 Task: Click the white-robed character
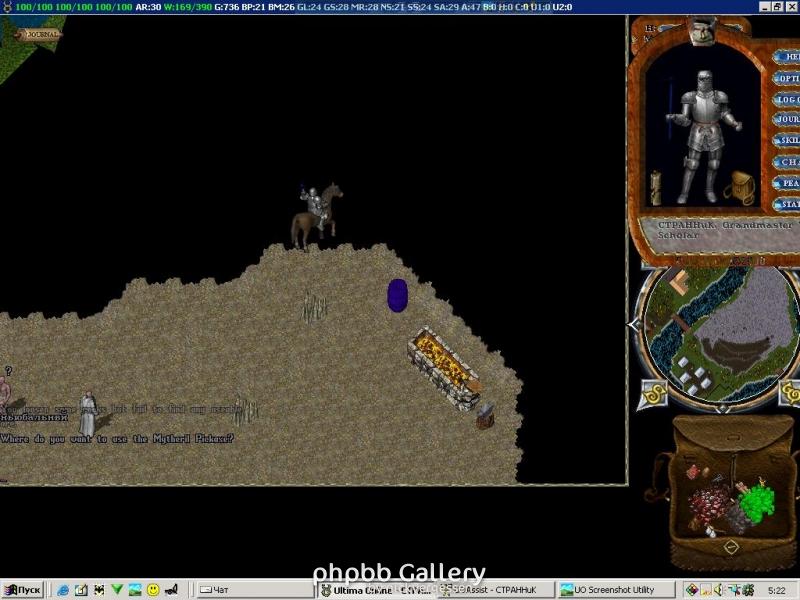click(88, 413)
